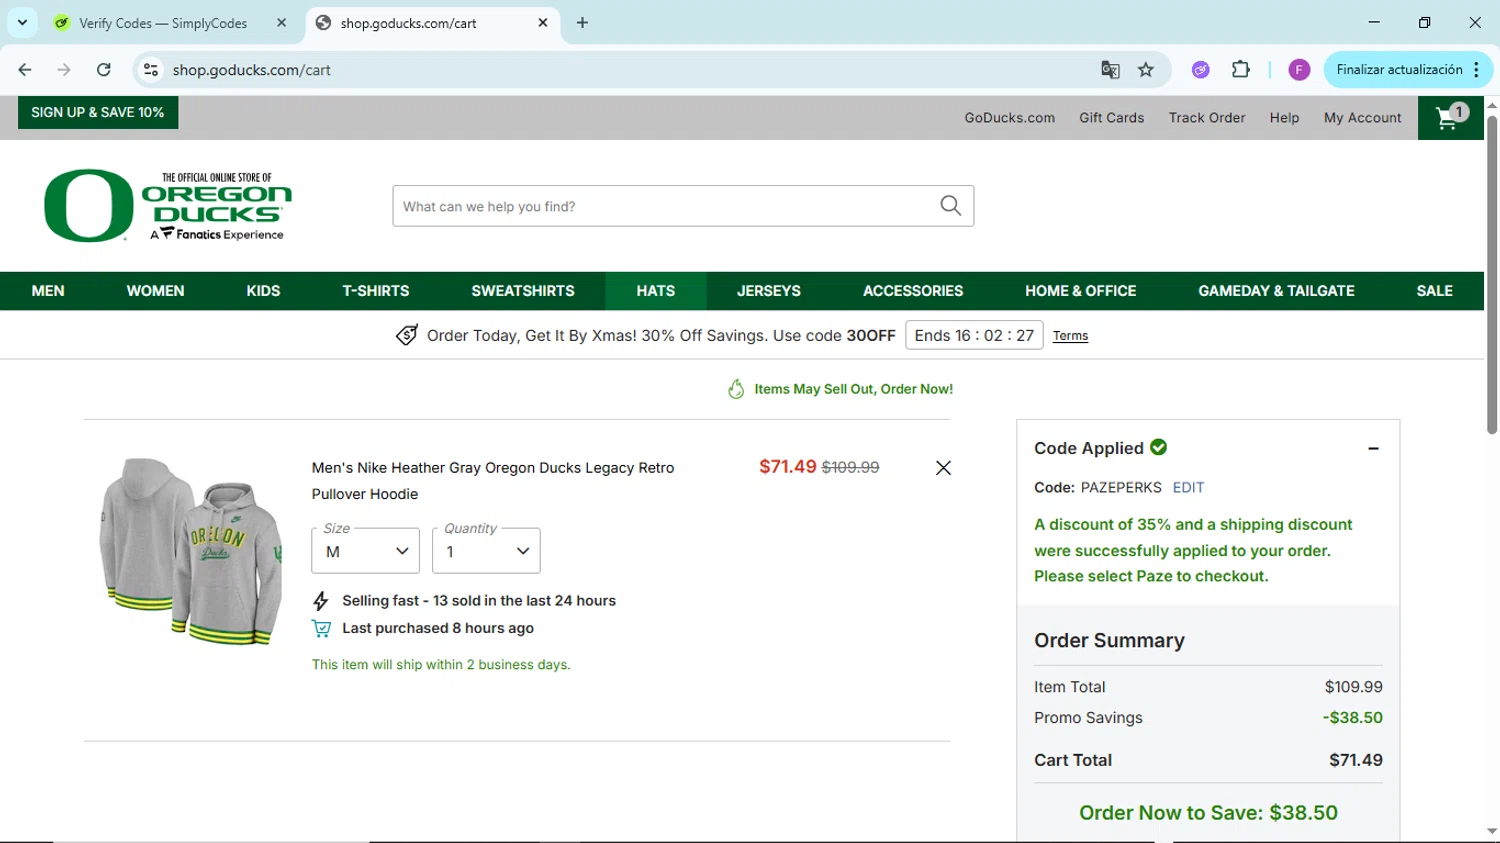Open the ACCESSORIES menu

913,291
